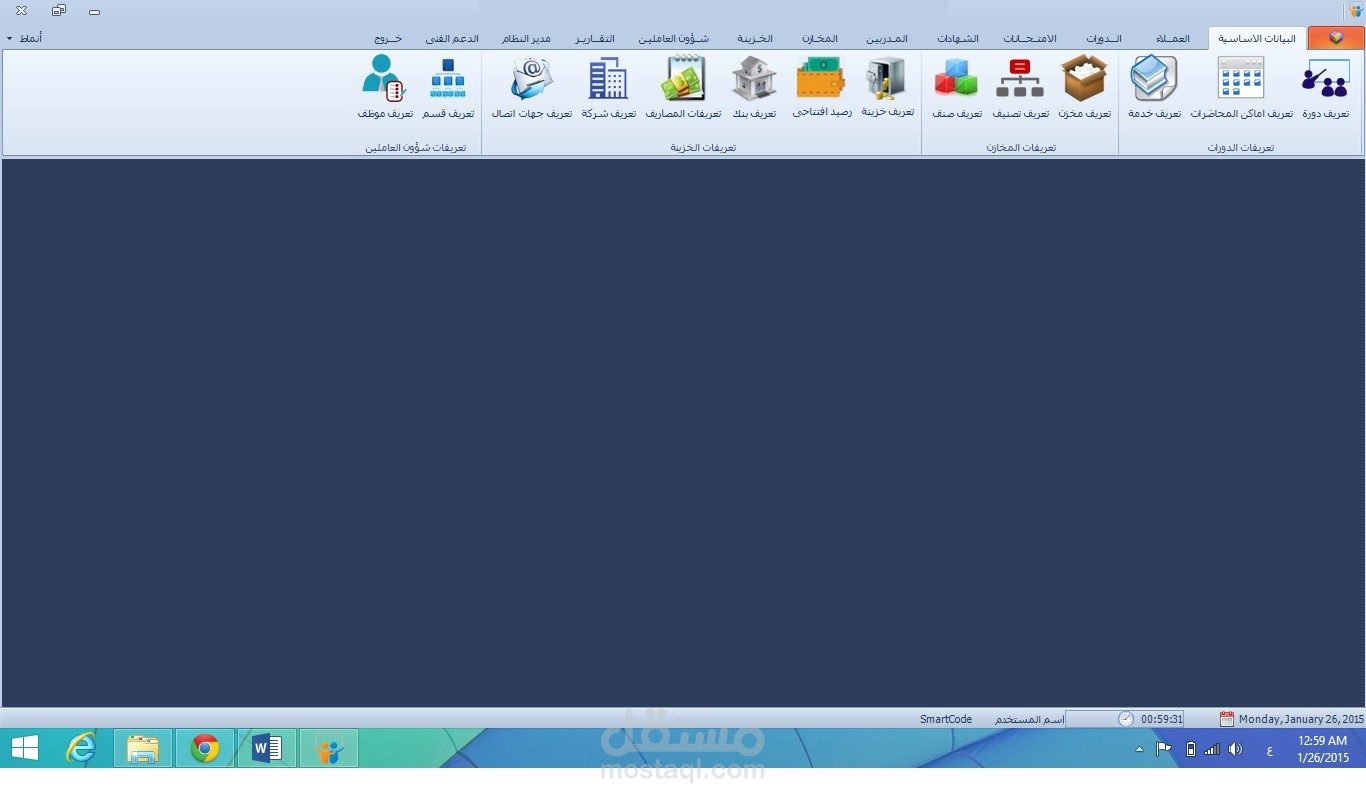This screenshot has width=1366, height=800.
Task: Switch to مدير النظام ribbon tab
Action: point(526,38)
